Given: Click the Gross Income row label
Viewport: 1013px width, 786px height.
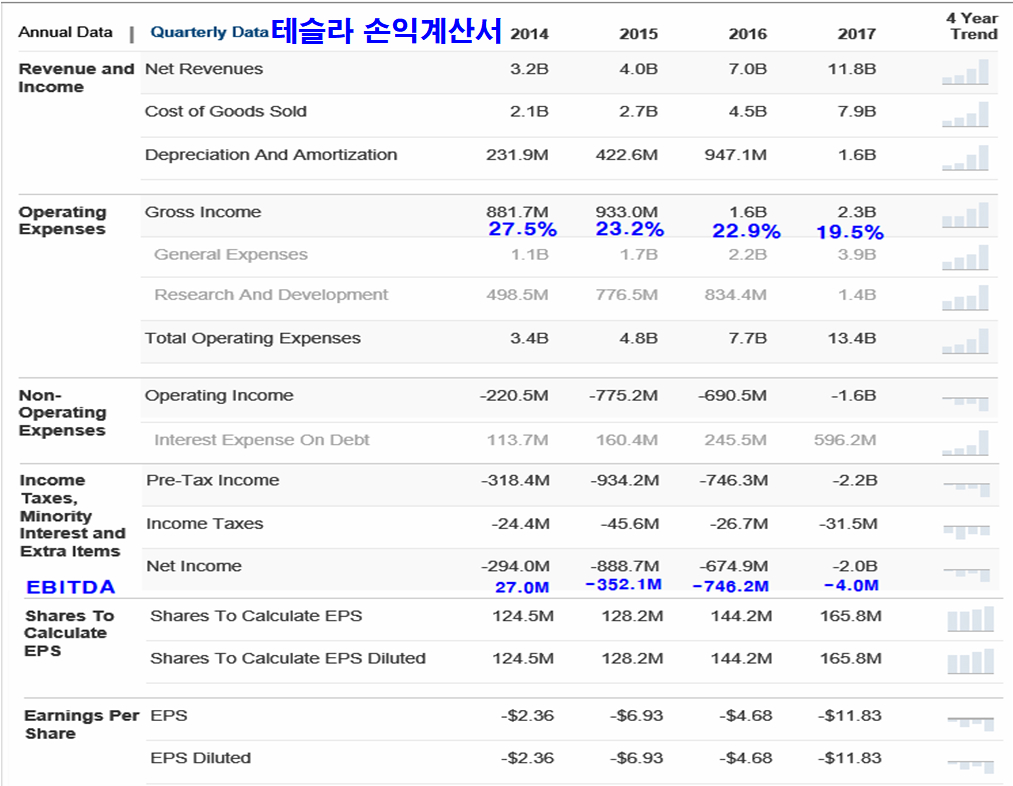Looking at the screenshot, I should [x=203, y=212].
